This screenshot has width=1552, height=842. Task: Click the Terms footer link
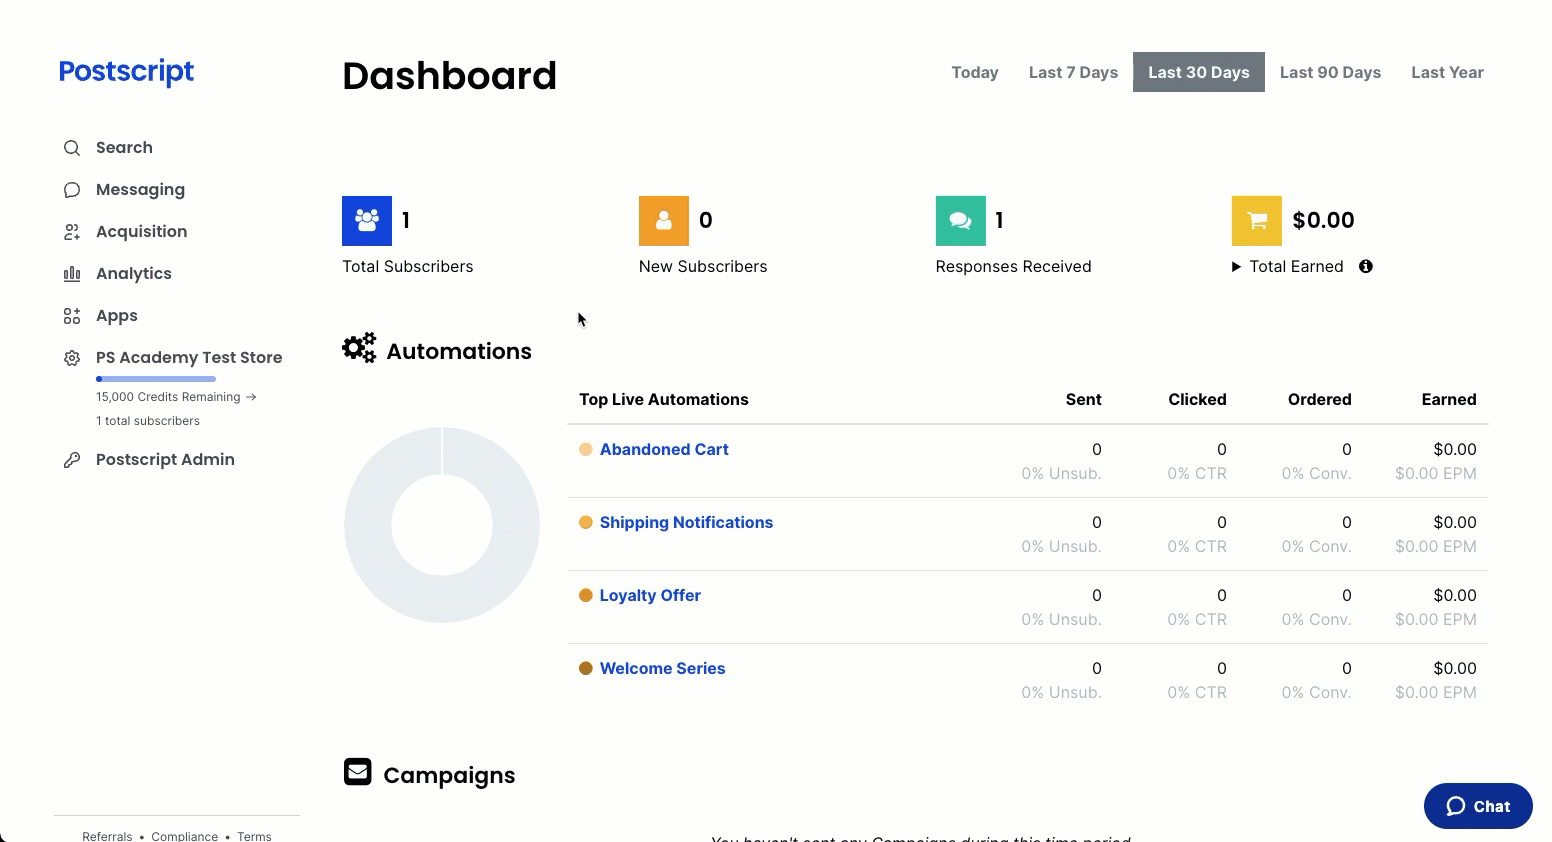coord(254,836)
